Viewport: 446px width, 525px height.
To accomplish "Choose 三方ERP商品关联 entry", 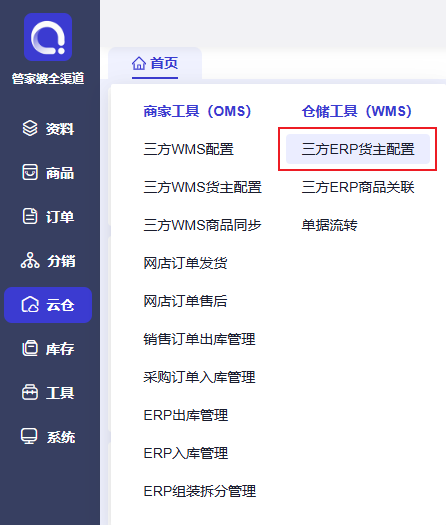I will click(358, 187).
